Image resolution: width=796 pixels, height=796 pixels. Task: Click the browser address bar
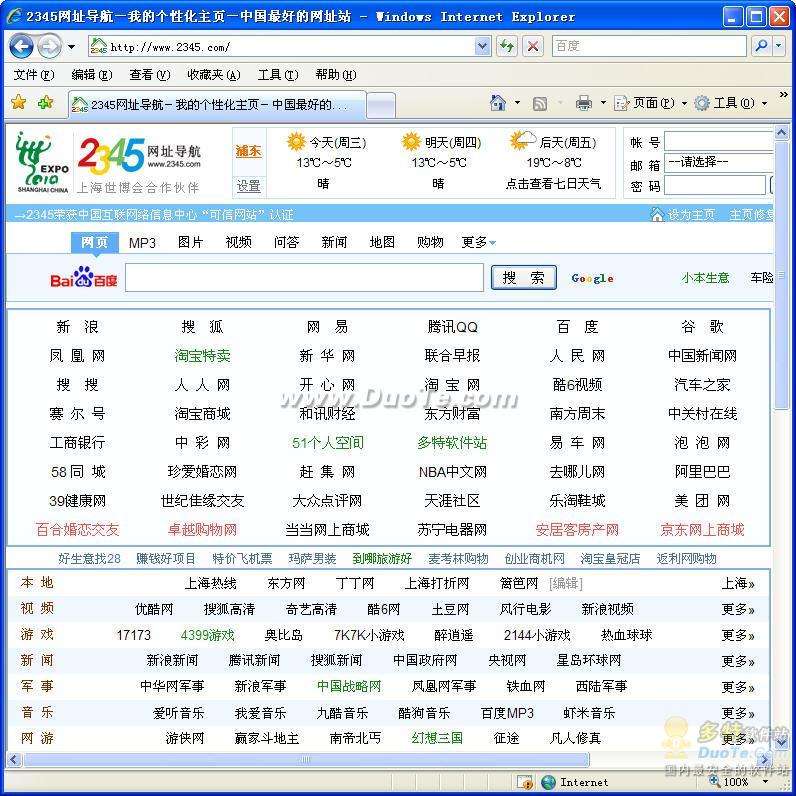pyautogui.click(x=282, y=47)
